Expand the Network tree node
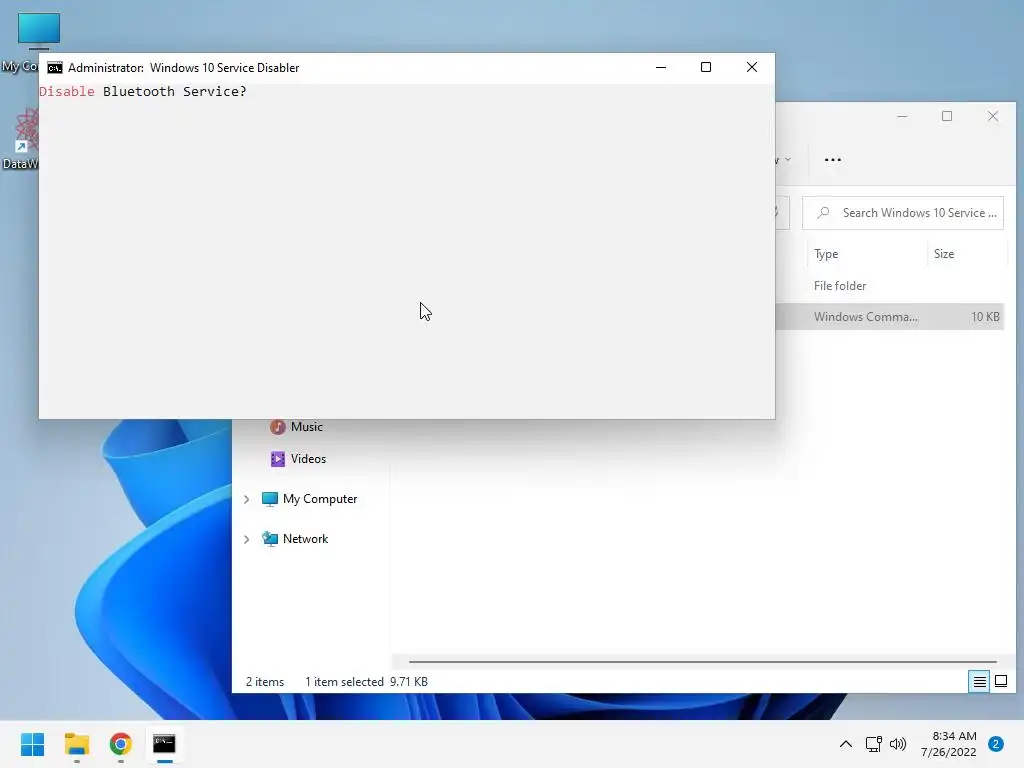Screen dimensions: 1024x768 pyautogui.click(x=246, y=539)
